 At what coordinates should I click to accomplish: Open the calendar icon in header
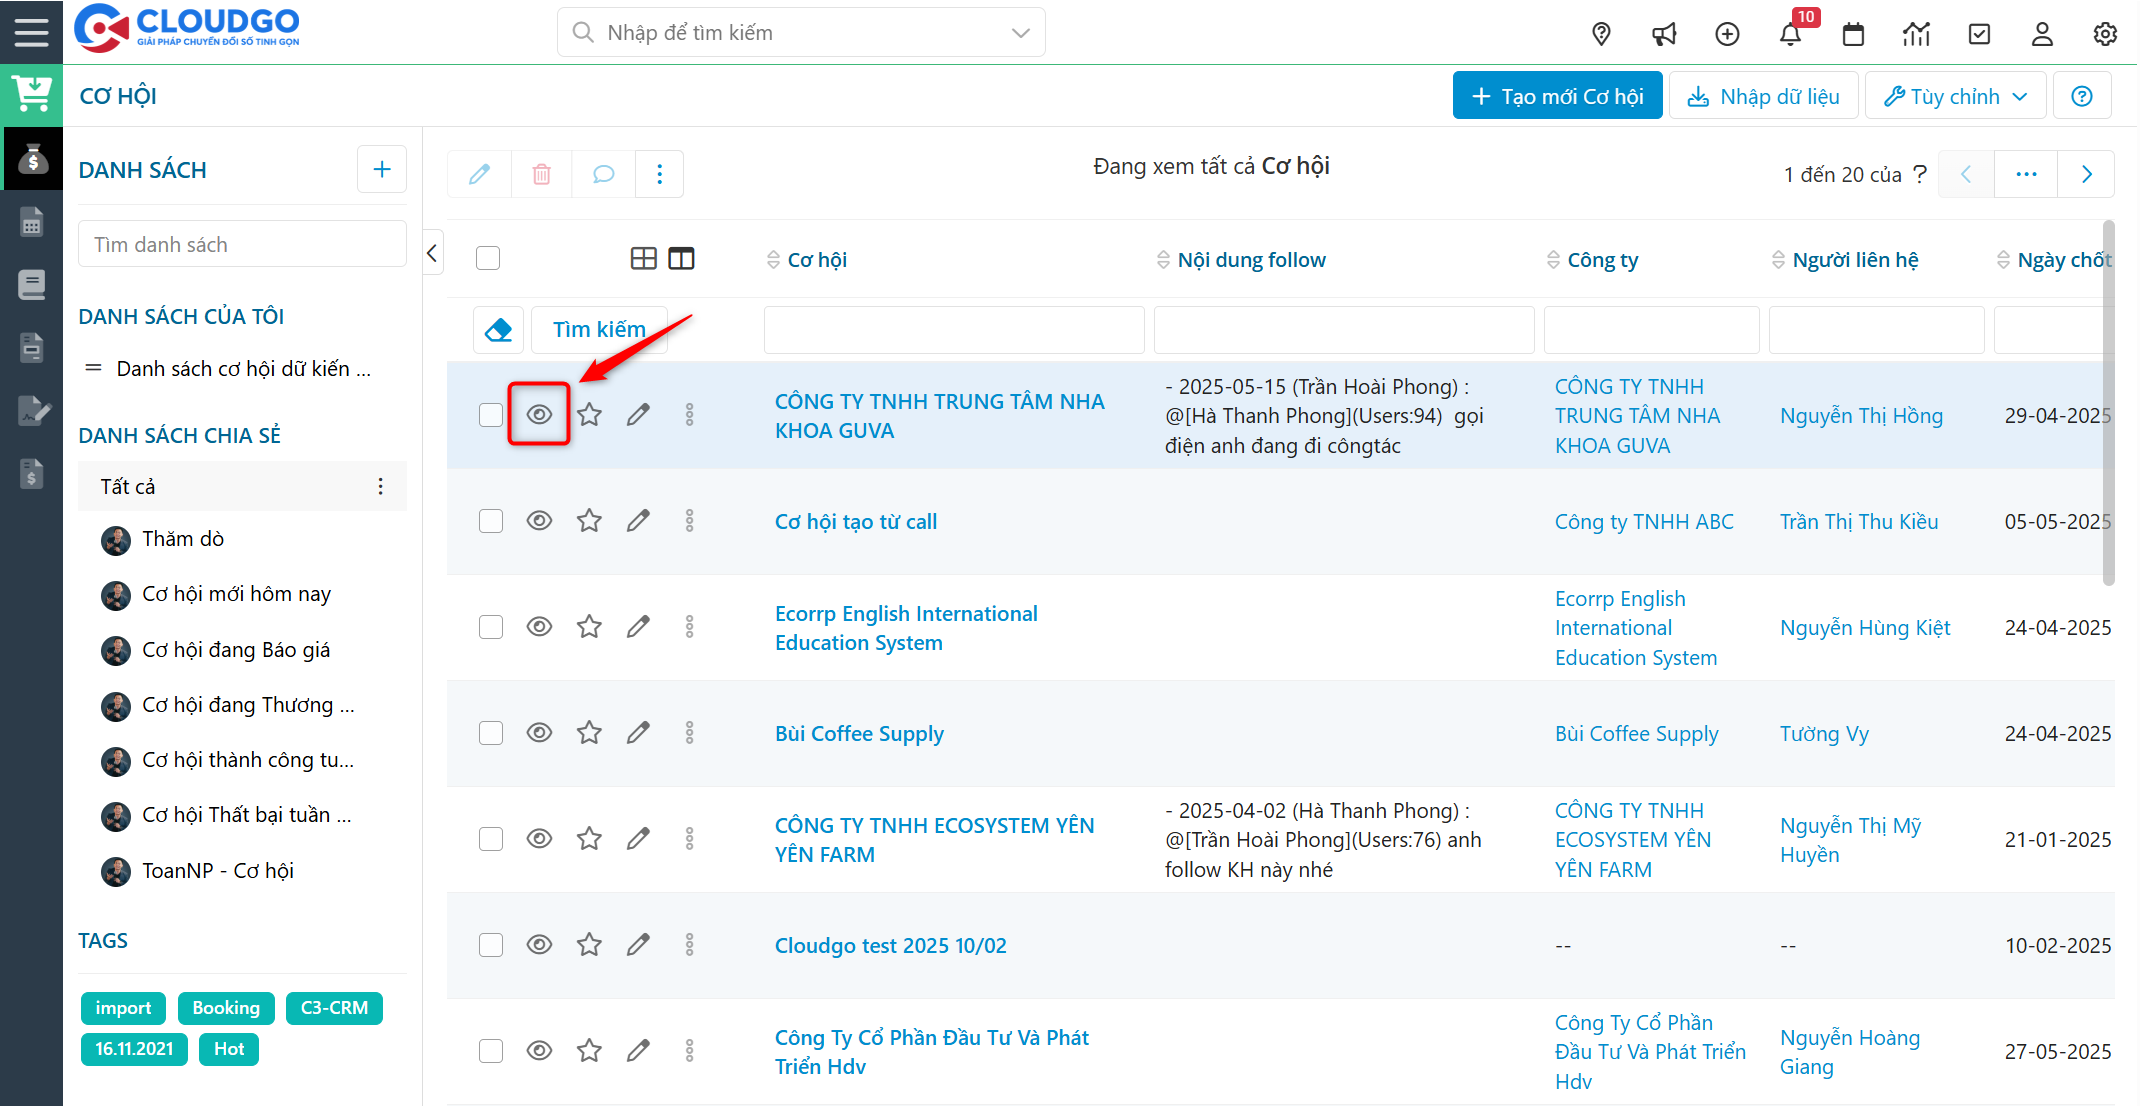click(x=1853, y=34)
